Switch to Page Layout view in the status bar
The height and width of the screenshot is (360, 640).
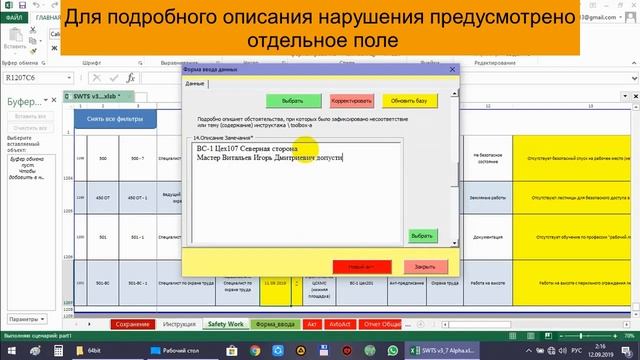tap(531, 336)
